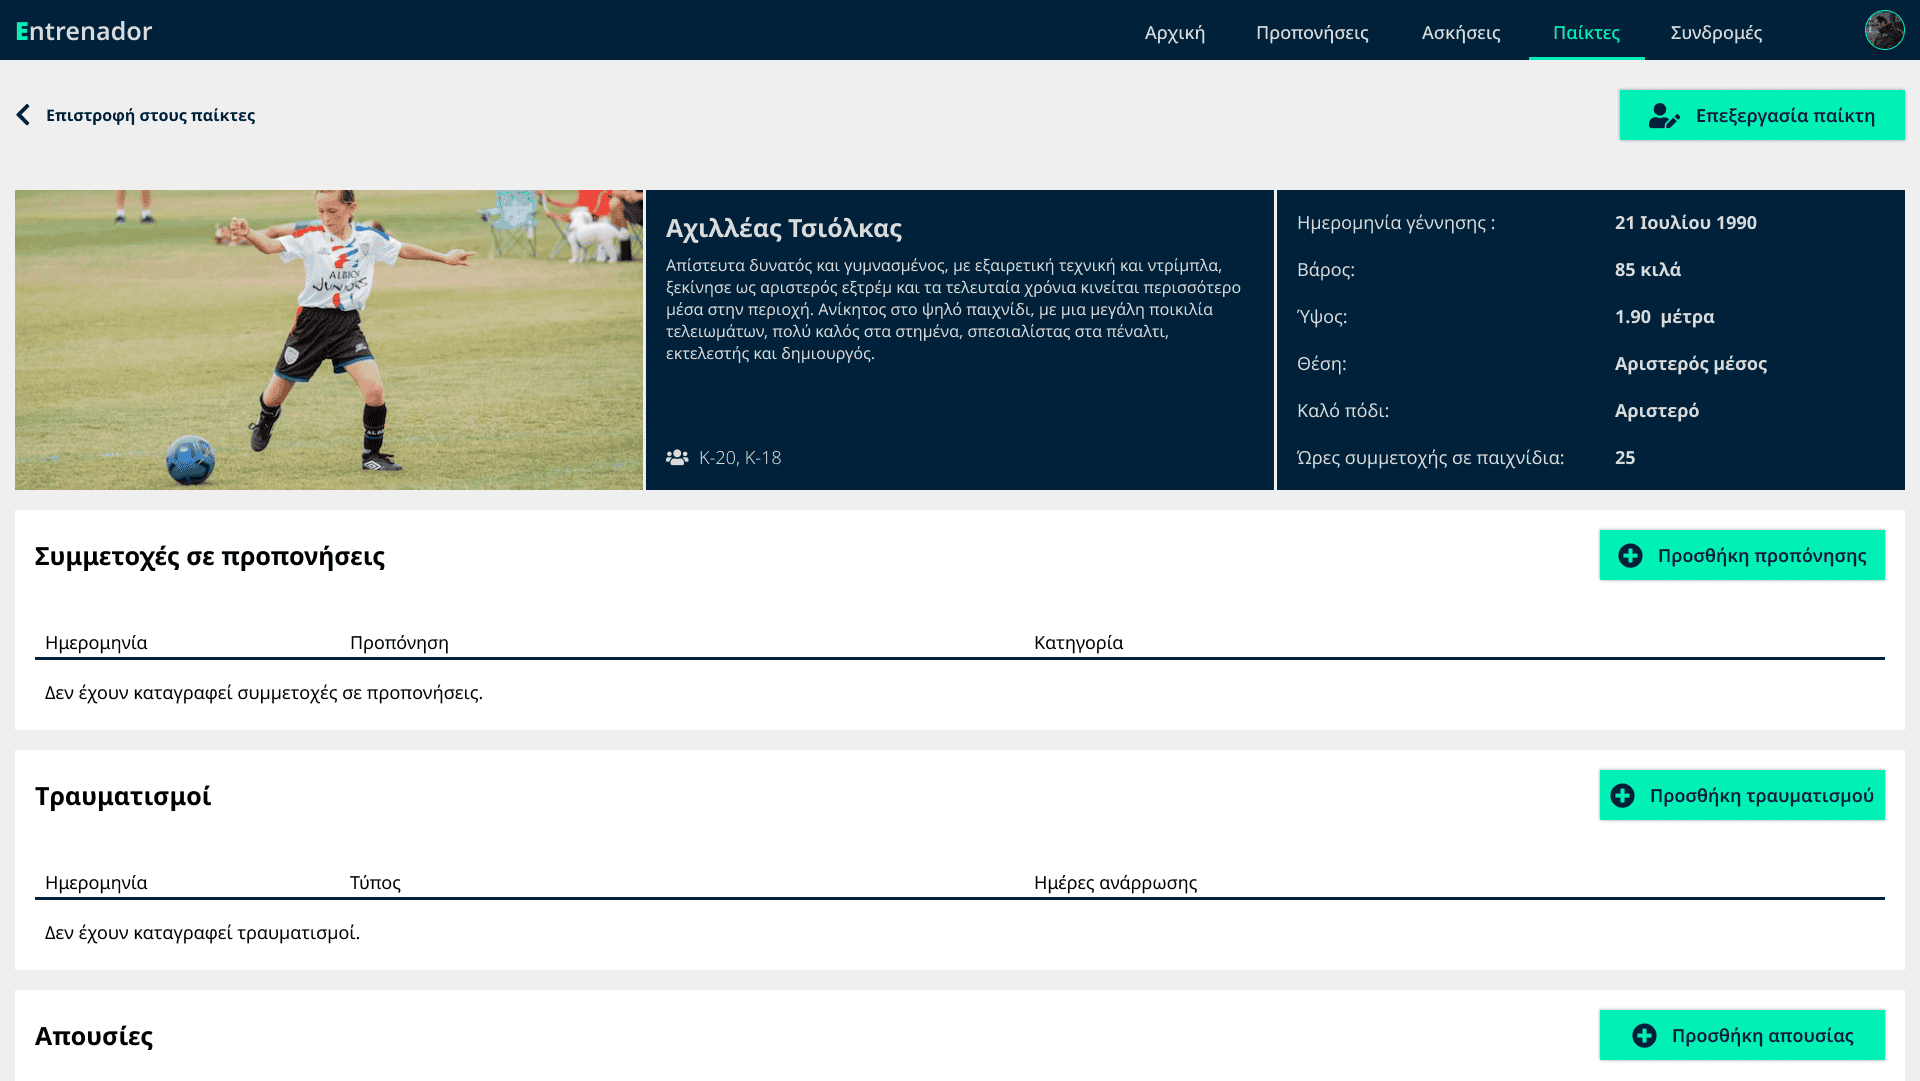1920x1081 pixels.
Task: Click the Προσθήκη προπόνησης button
Action: [x=1742, y=555]
